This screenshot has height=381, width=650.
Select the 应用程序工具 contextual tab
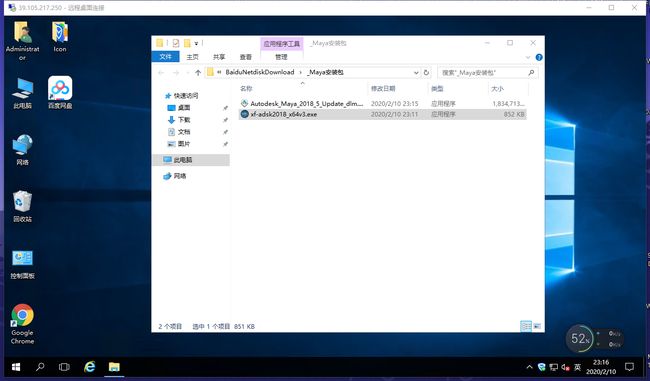click(281, 44)
